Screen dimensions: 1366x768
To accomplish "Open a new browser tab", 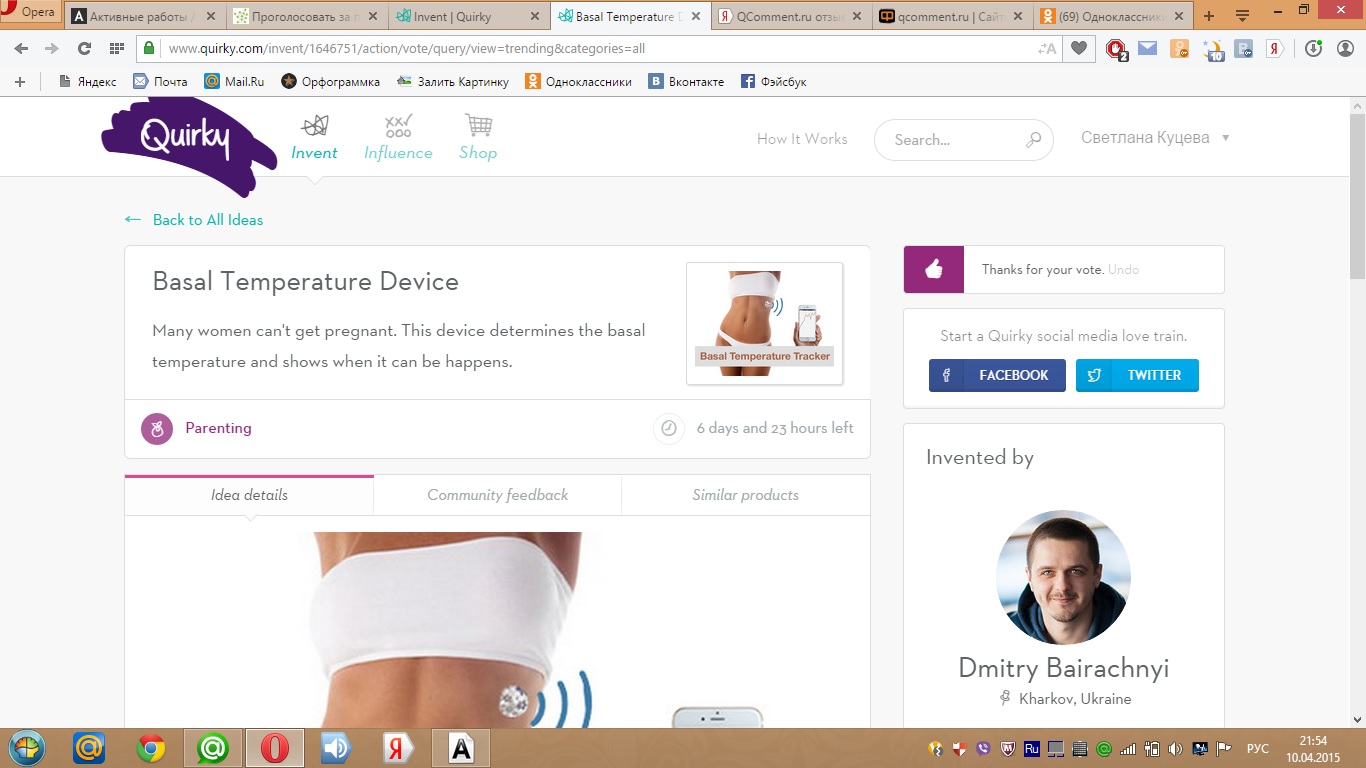I will pos(1209,16).
